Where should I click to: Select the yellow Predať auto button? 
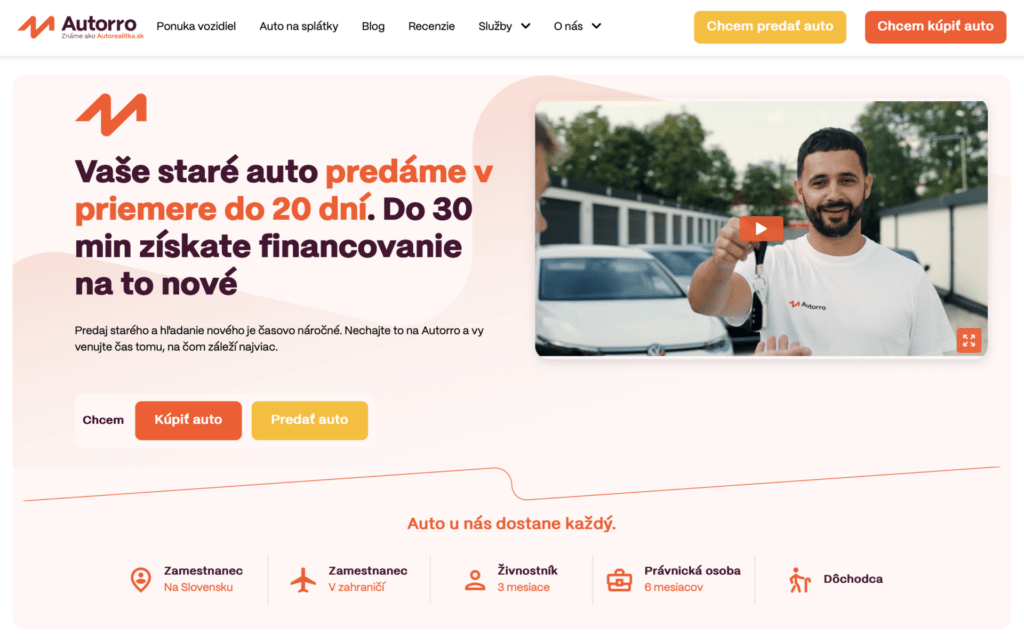click(x=310, y=420)
